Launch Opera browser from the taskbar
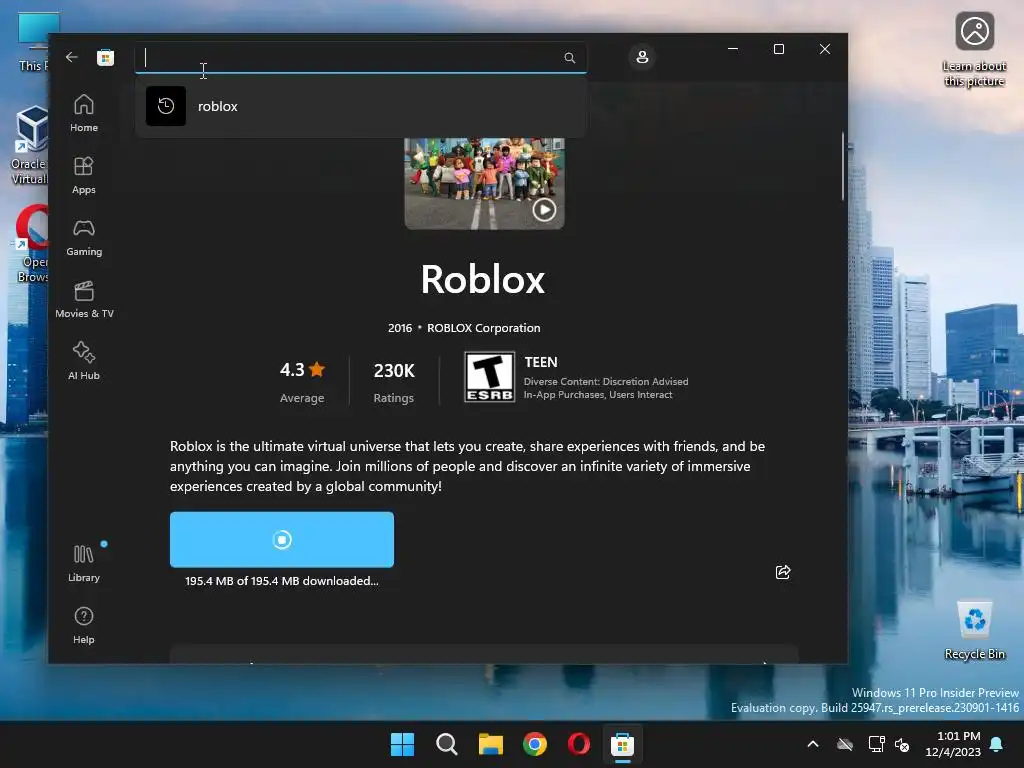 pos(579,744)
